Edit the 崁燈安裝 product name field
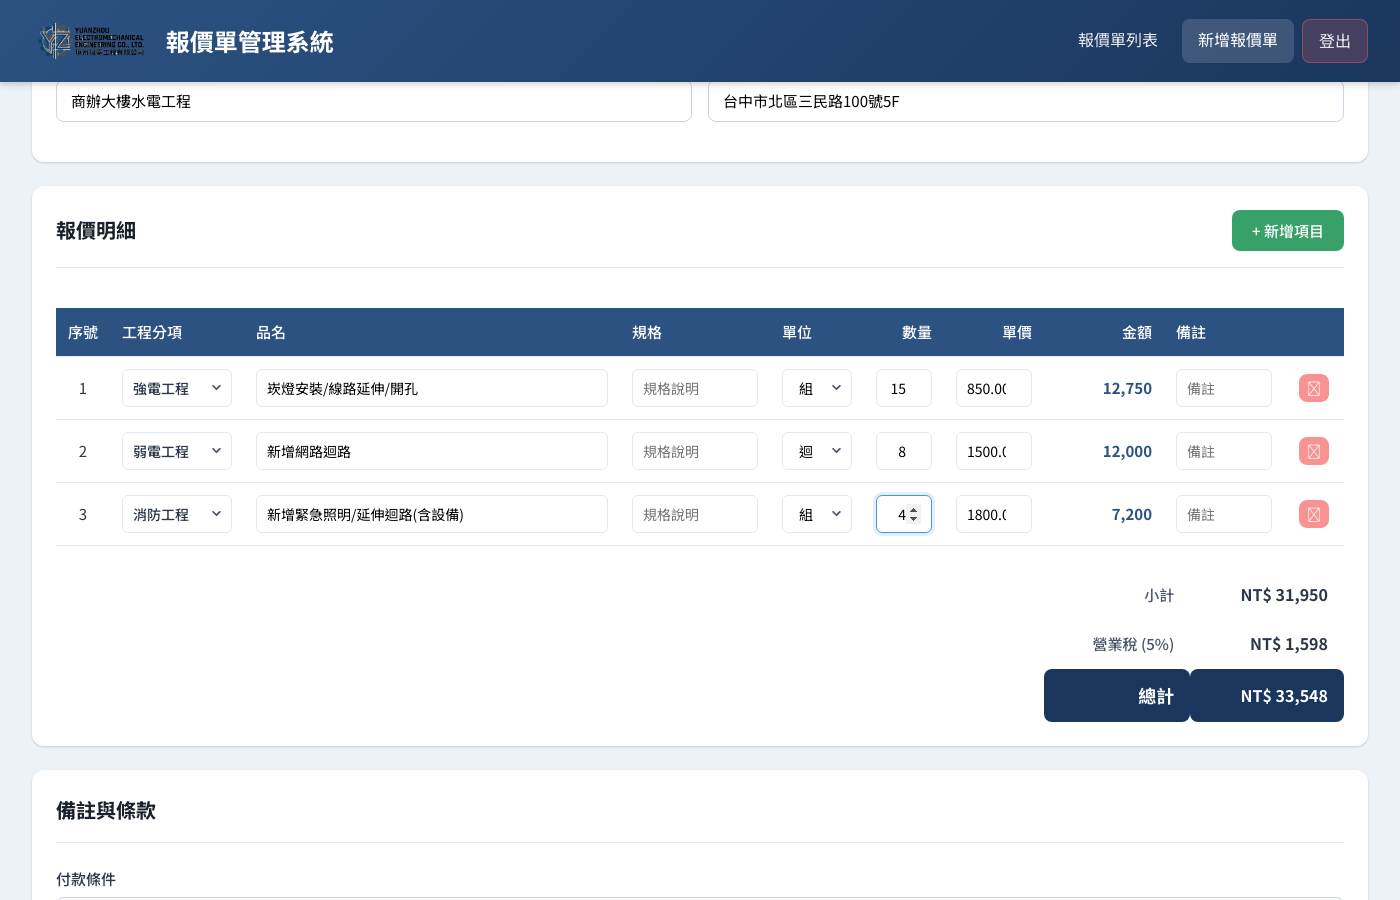The height and width of the screenshot is (900, 1400). tap(432, 388)
